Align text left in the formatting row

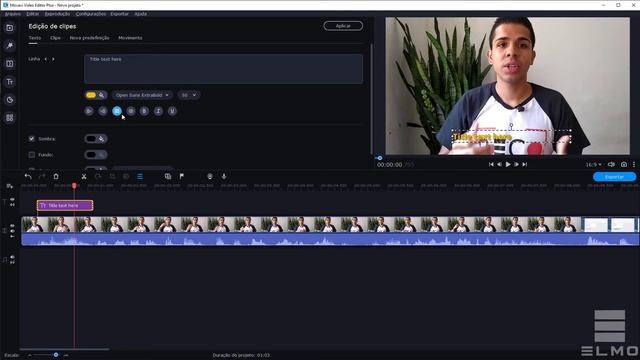89,111
